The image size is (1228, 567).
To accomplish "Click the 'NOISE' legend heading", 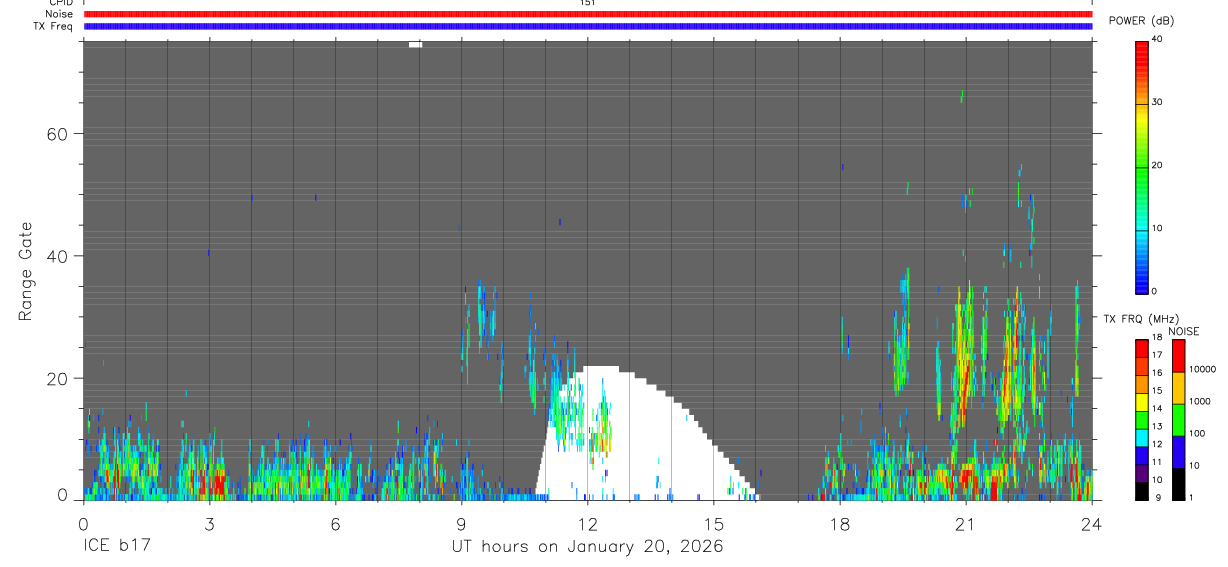I will click(x=1183, y=331).
